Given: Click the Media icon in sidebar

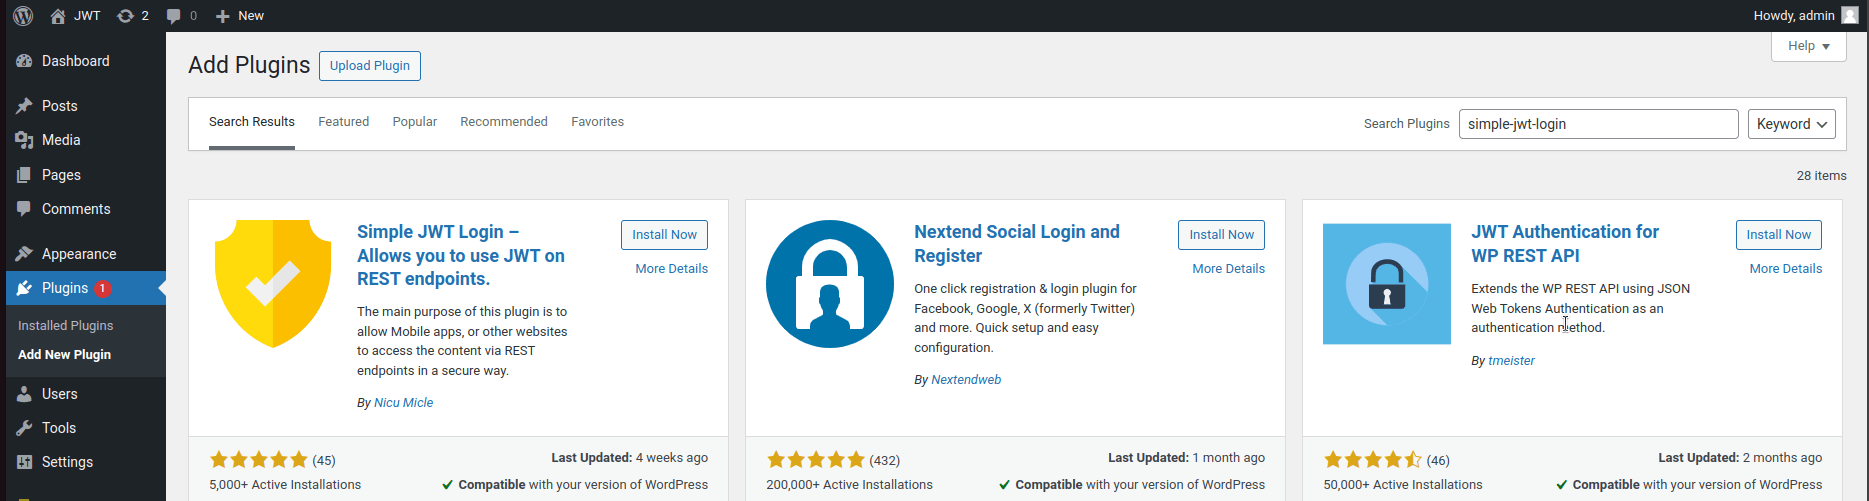Looking at the screenshot, I should (x=24, y=140).
